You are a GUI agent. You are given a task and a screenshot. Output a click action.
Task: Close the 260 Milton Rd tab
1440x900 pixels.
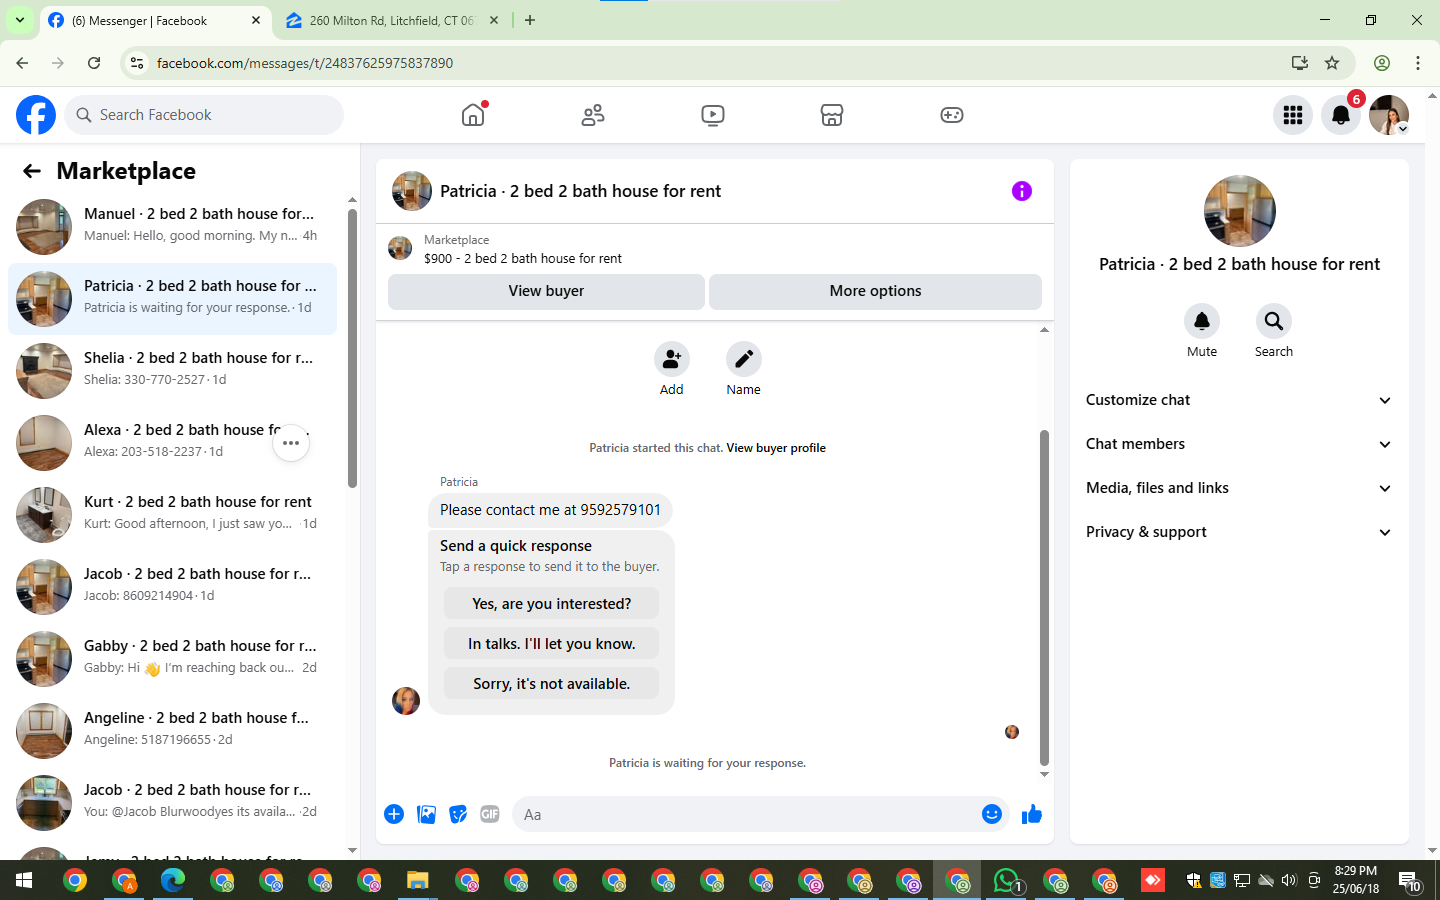pos(494,20)
